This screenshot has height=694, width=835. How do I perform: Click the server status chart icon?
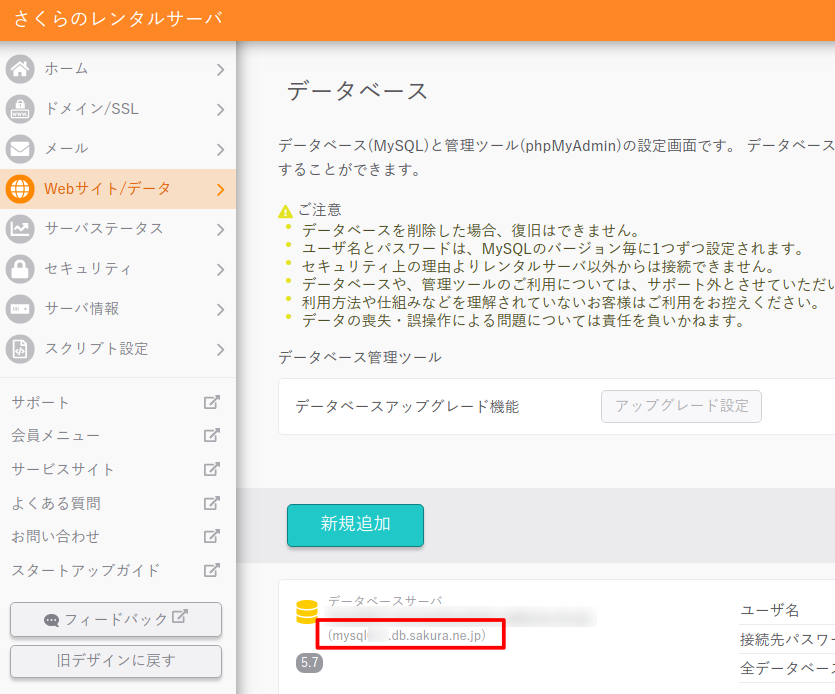pyautogui.click(x=20, y=229)
